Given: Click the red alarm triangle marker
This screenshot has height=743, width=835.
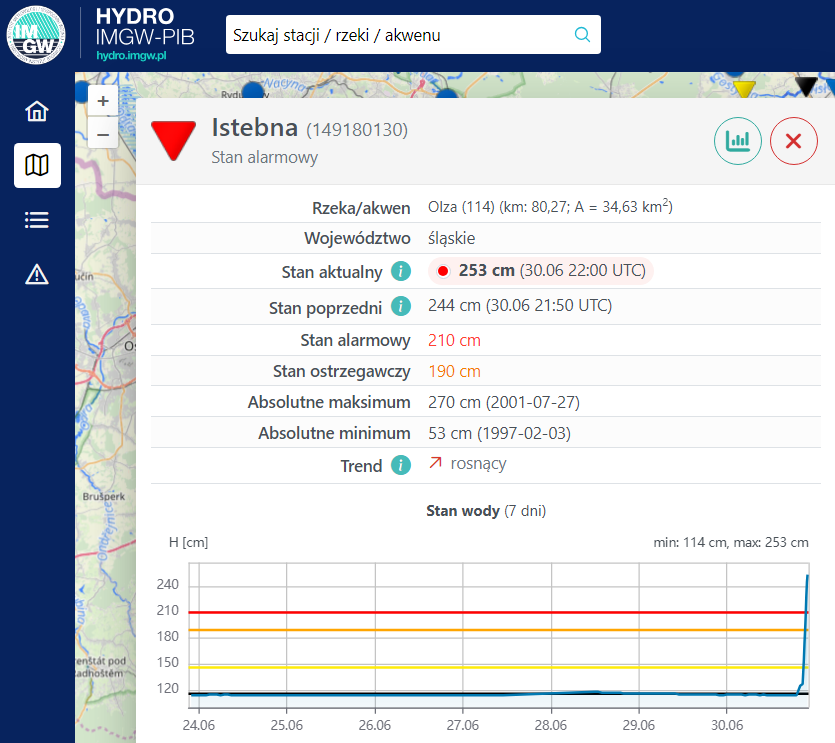Looking at the screenshot, I should click(x=174, y=140).
